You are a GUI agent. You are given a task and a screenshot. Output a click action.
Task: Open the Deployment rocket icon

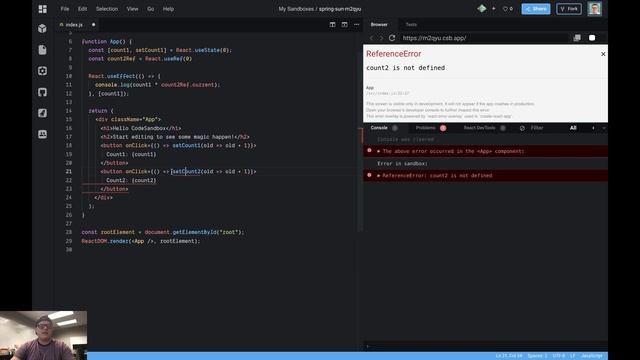(x=42, y=113)
